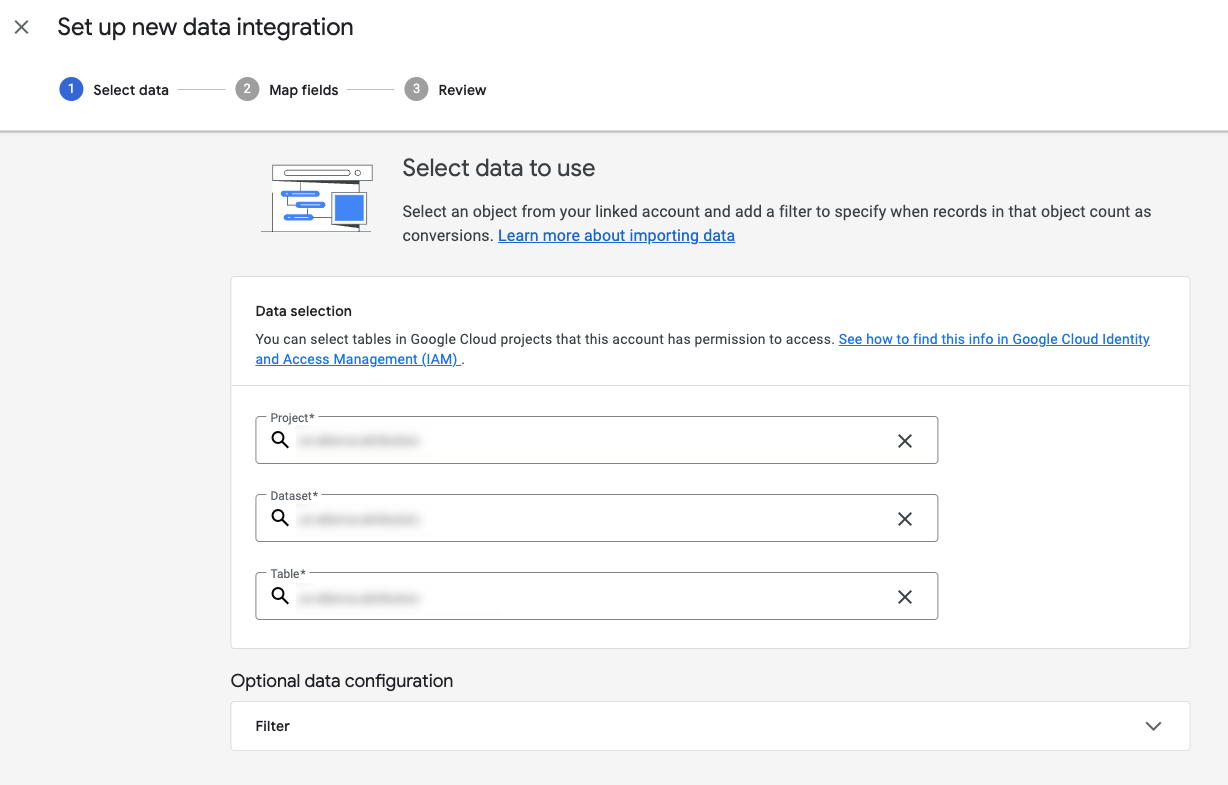Clear the Dataset field with X
The image size is (1228, 785).
[905, 519]
